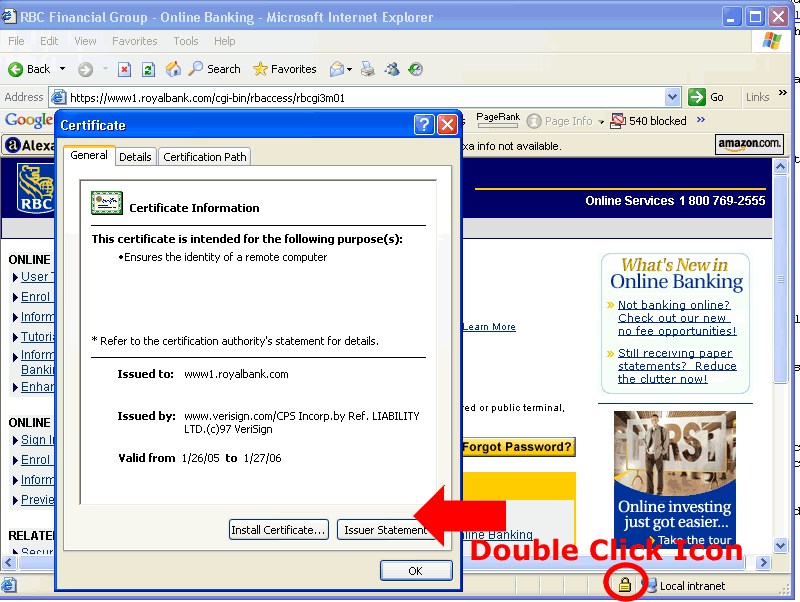
Task: Click the PageRank indicator
Action: (497, 120)
